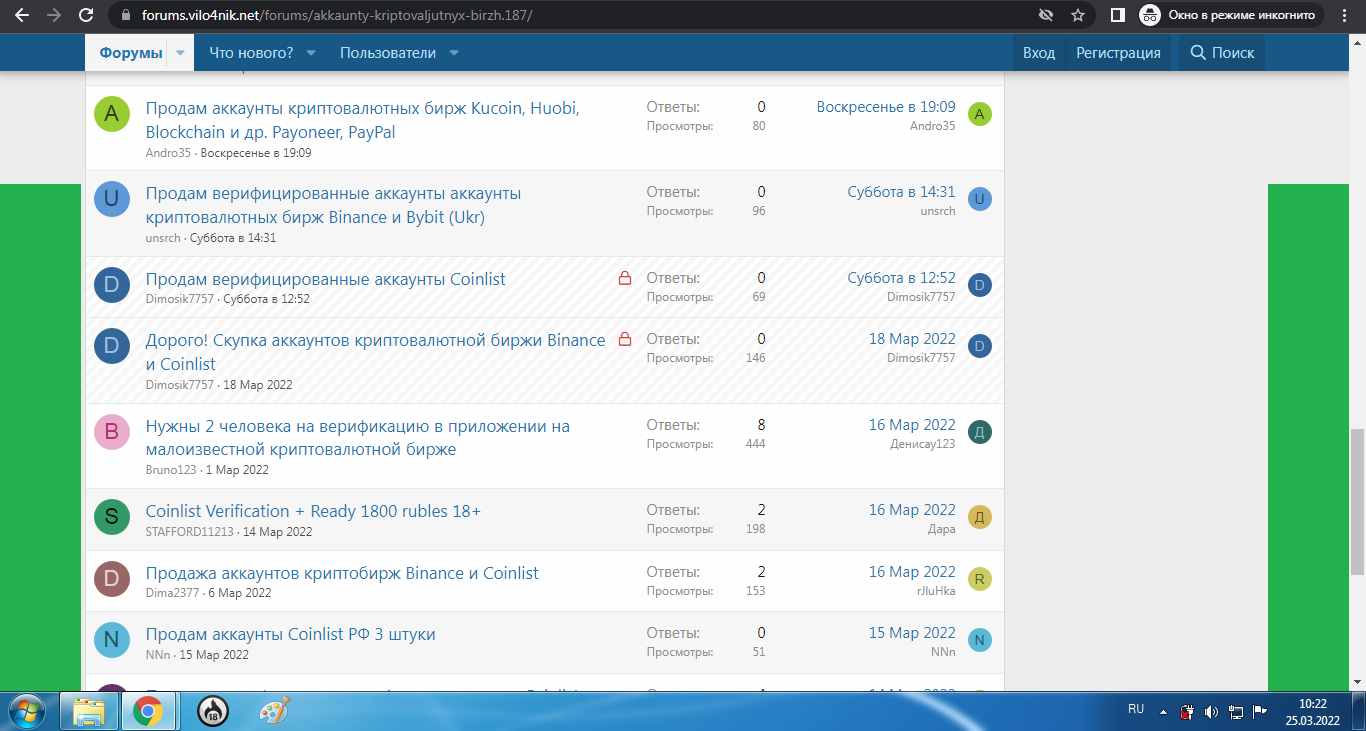Open the Bruno123 pink avatar icon
The height and width of the screenshot is (731, 1366).
click(x=111, y=432)
